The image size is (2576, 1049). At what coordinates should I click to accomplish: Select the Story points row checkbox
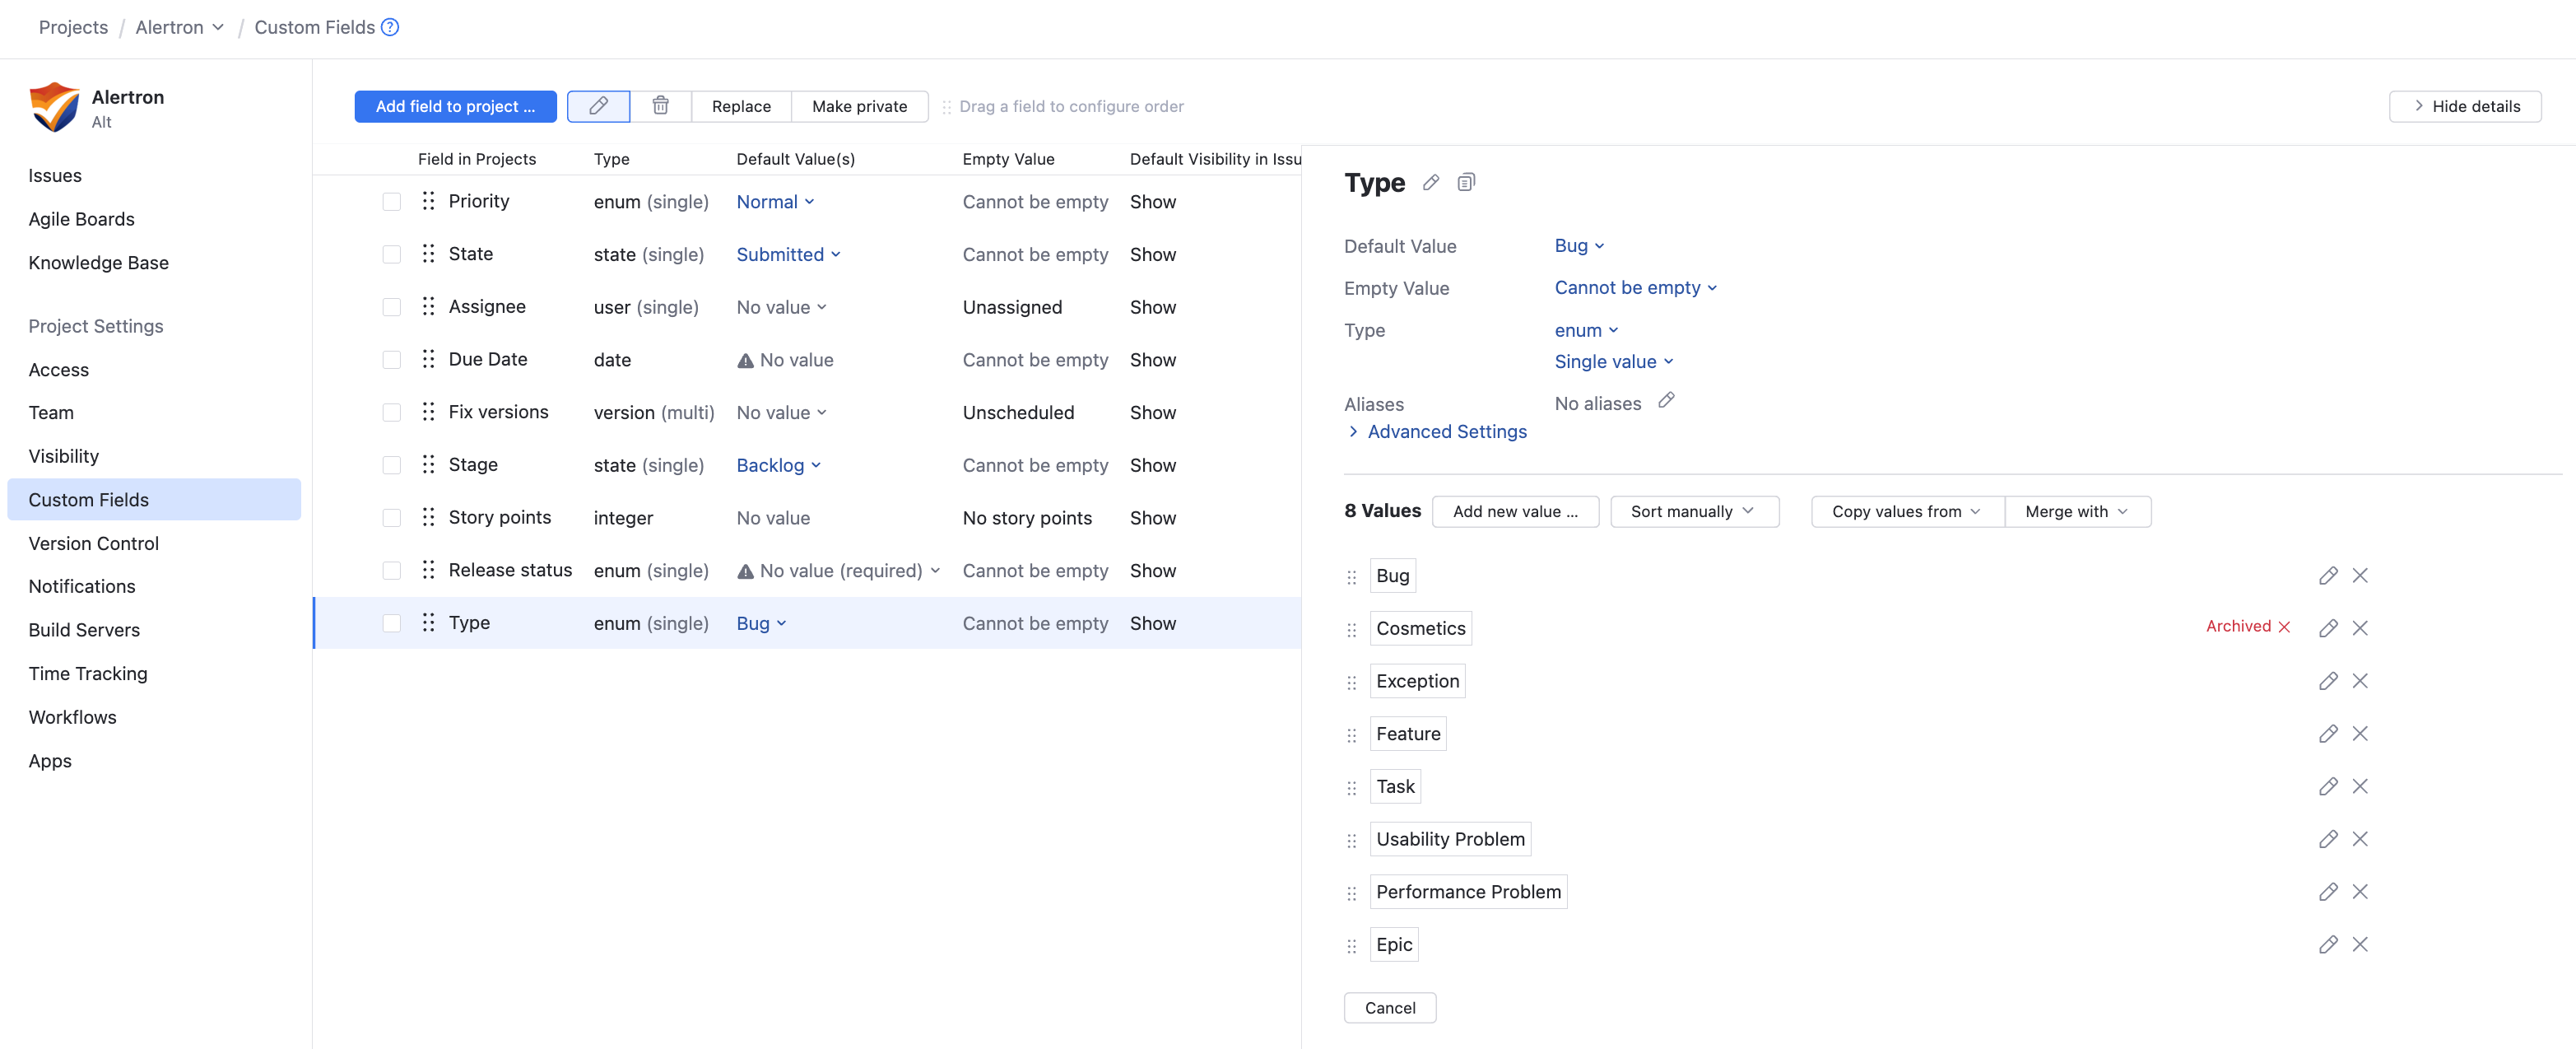tap(391, 518)
